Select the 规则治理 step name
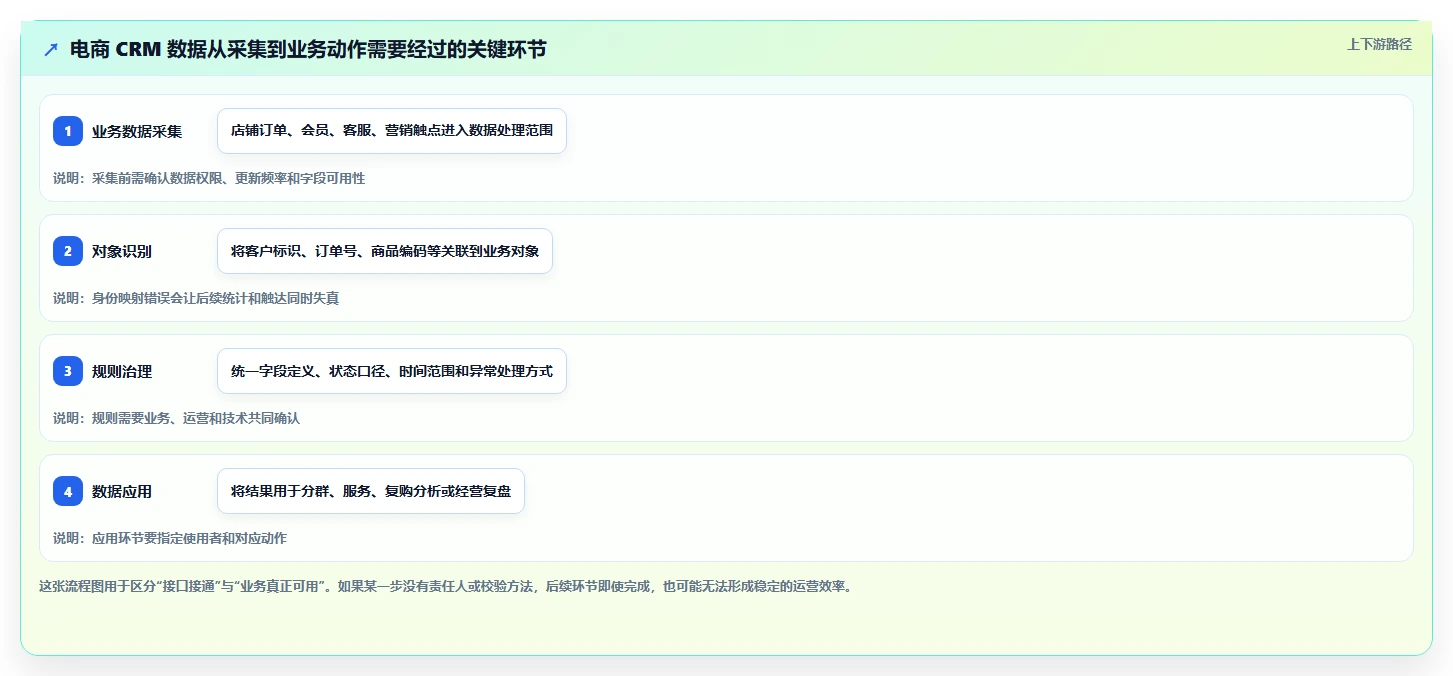The width and height of the screenshot is (1453, 676). 122,371
